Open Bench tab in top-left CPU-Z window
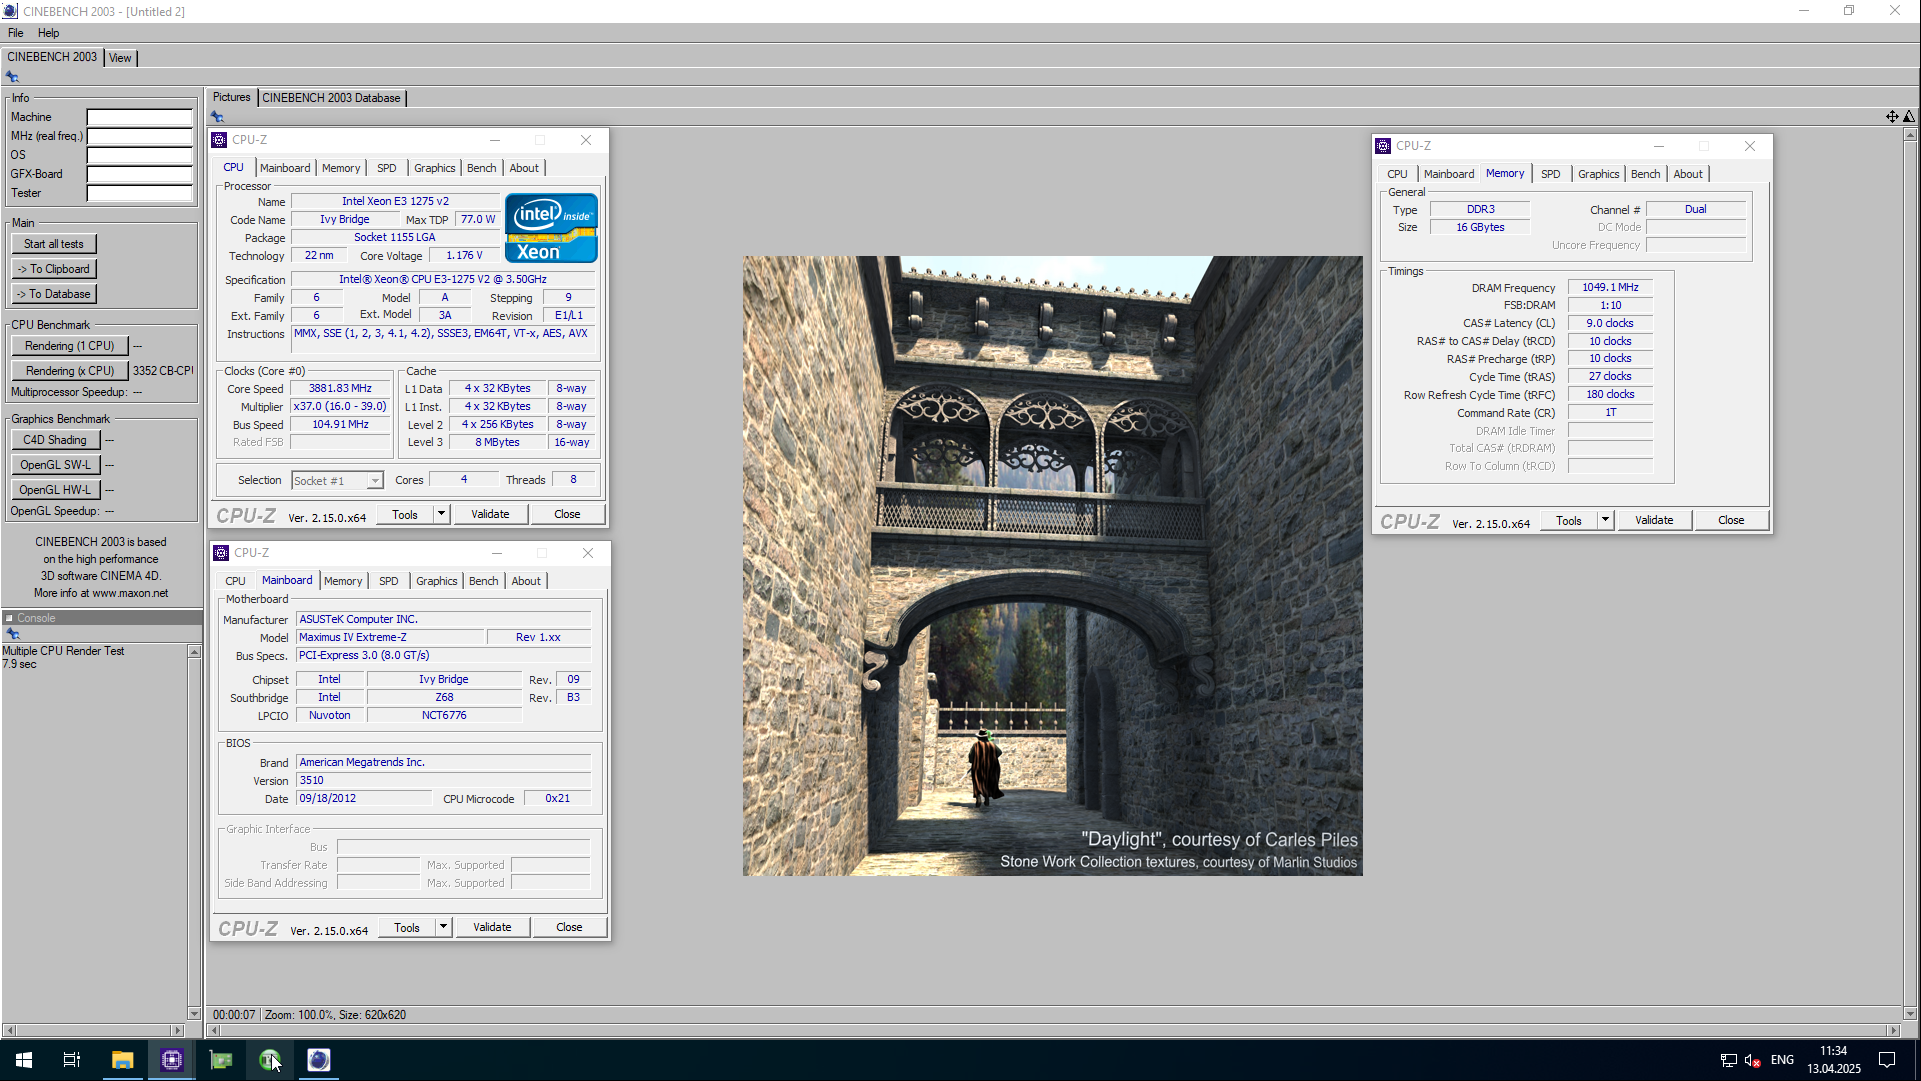The height and width of the screenshot is (1081, 1921). pyautogui.click(x=481, y=168)
